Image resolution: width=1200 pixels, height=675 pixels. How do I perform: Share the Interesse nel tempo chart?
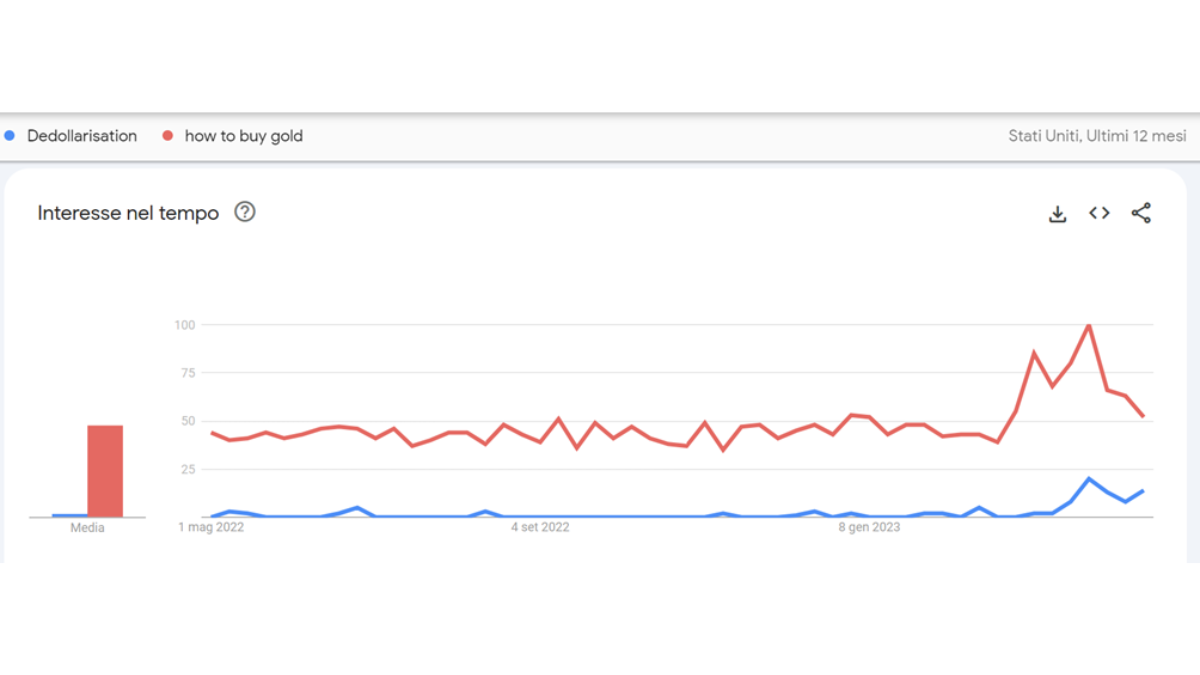pyautogui.click(x=1141, y=213)
